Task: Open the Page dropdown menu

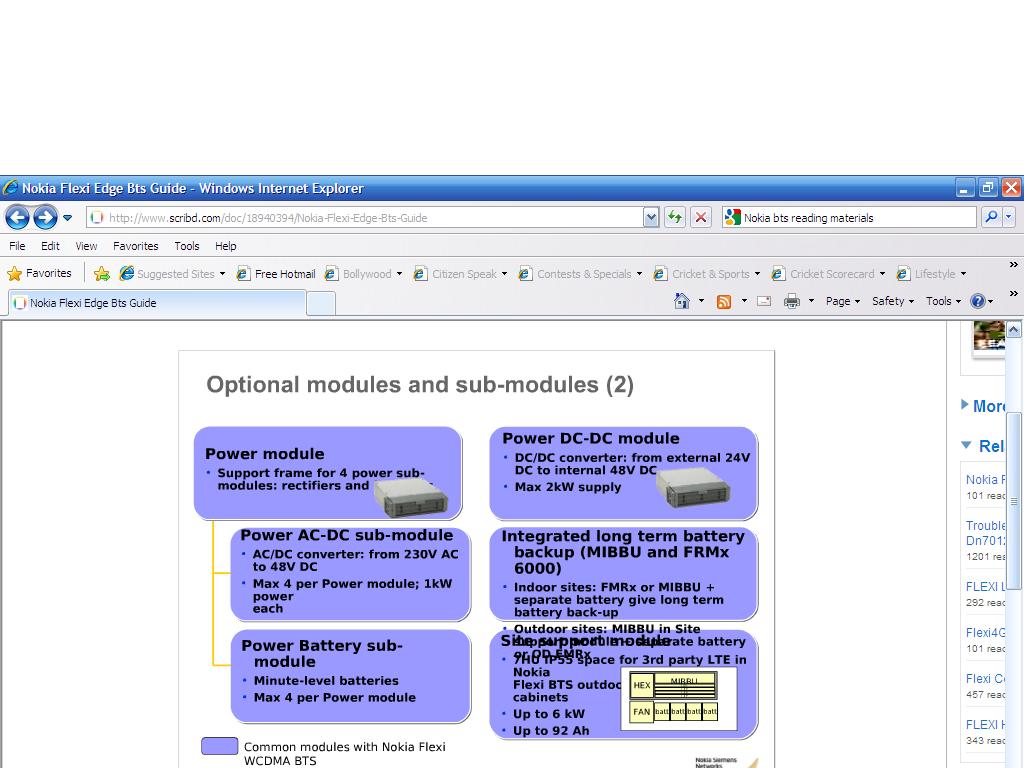Action: [x=843, y=301]
